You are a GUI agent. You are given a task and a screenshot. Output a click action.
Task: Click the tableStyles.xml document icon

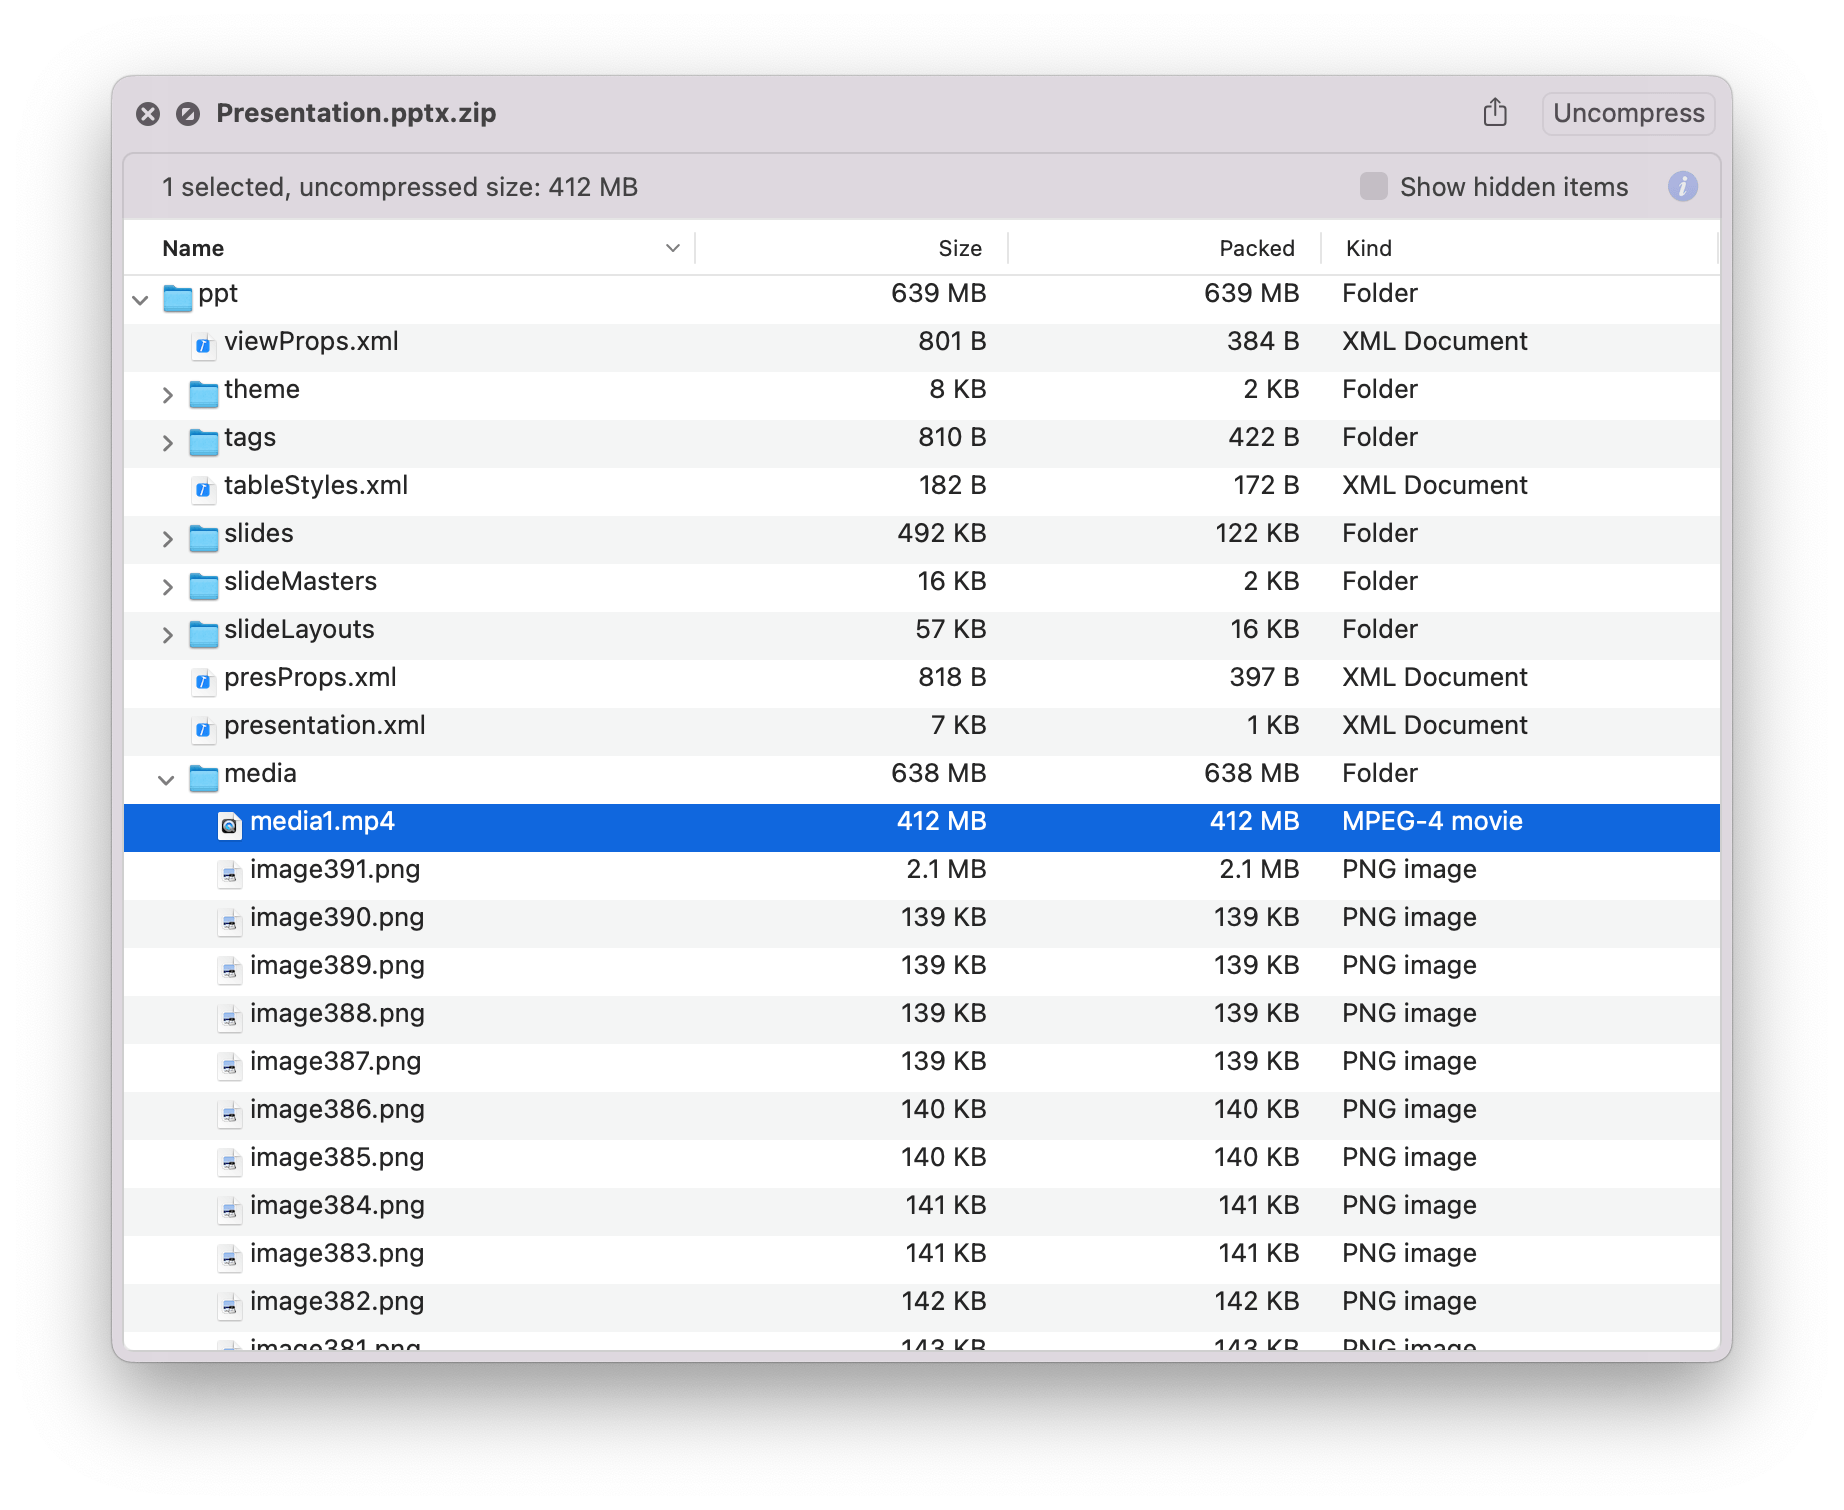coord(203,489)
